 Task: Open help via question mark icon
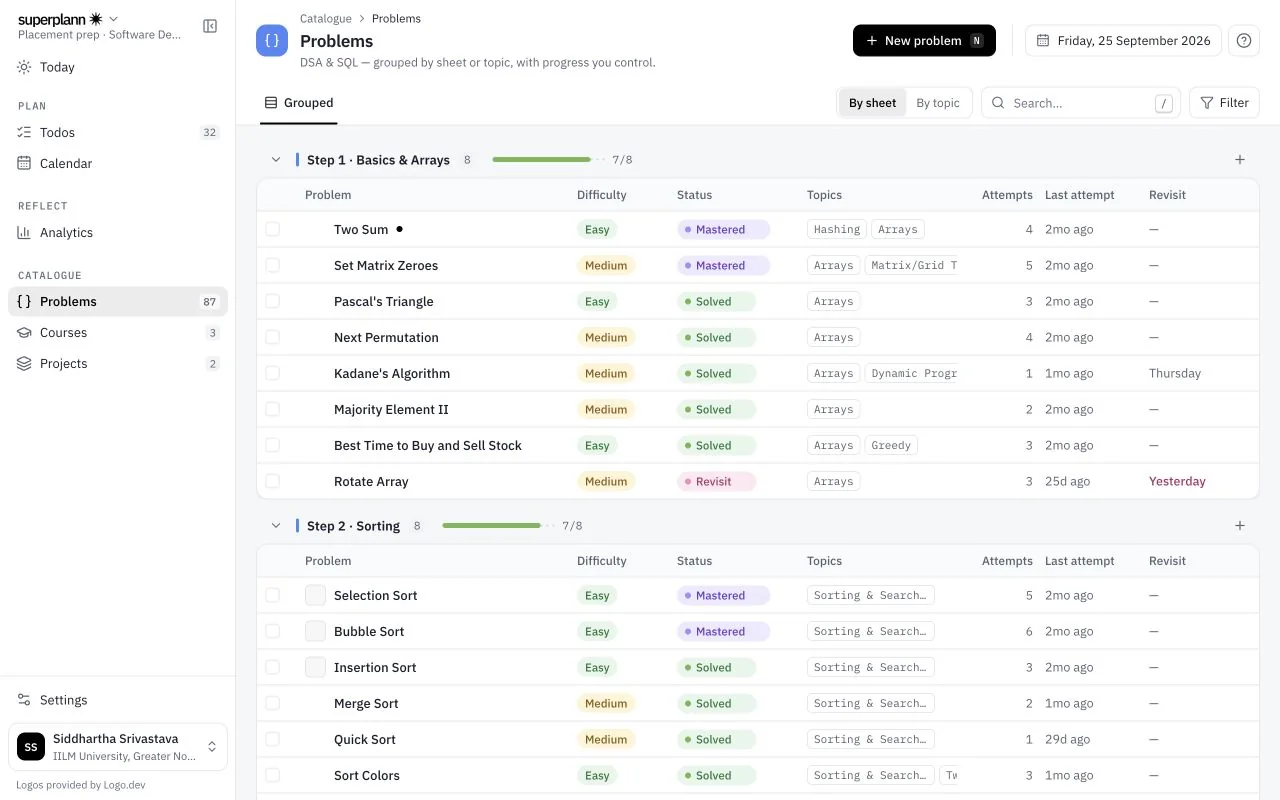[1244, 41]
